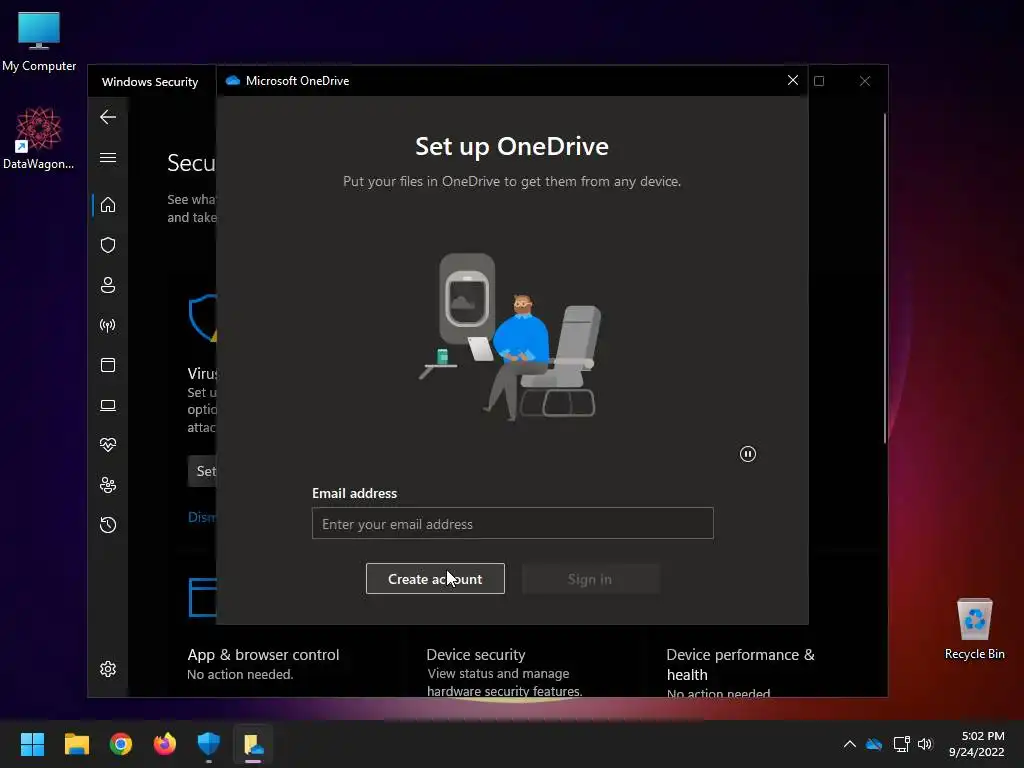Open the clock and date panel
This screenshot has height=768, width=1024.
[976, 744]
